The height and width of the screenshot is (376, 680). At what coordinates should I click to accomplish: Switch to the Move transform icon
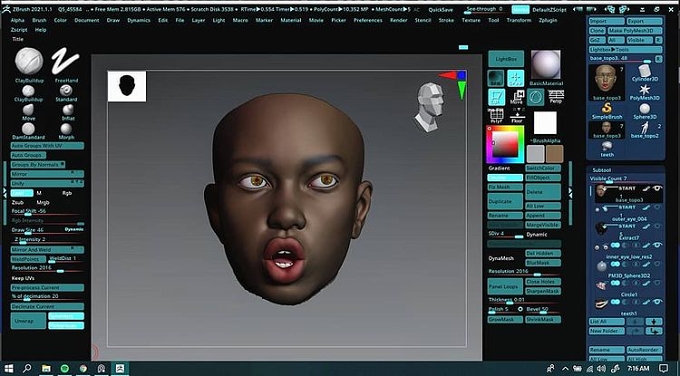(516, 97)
